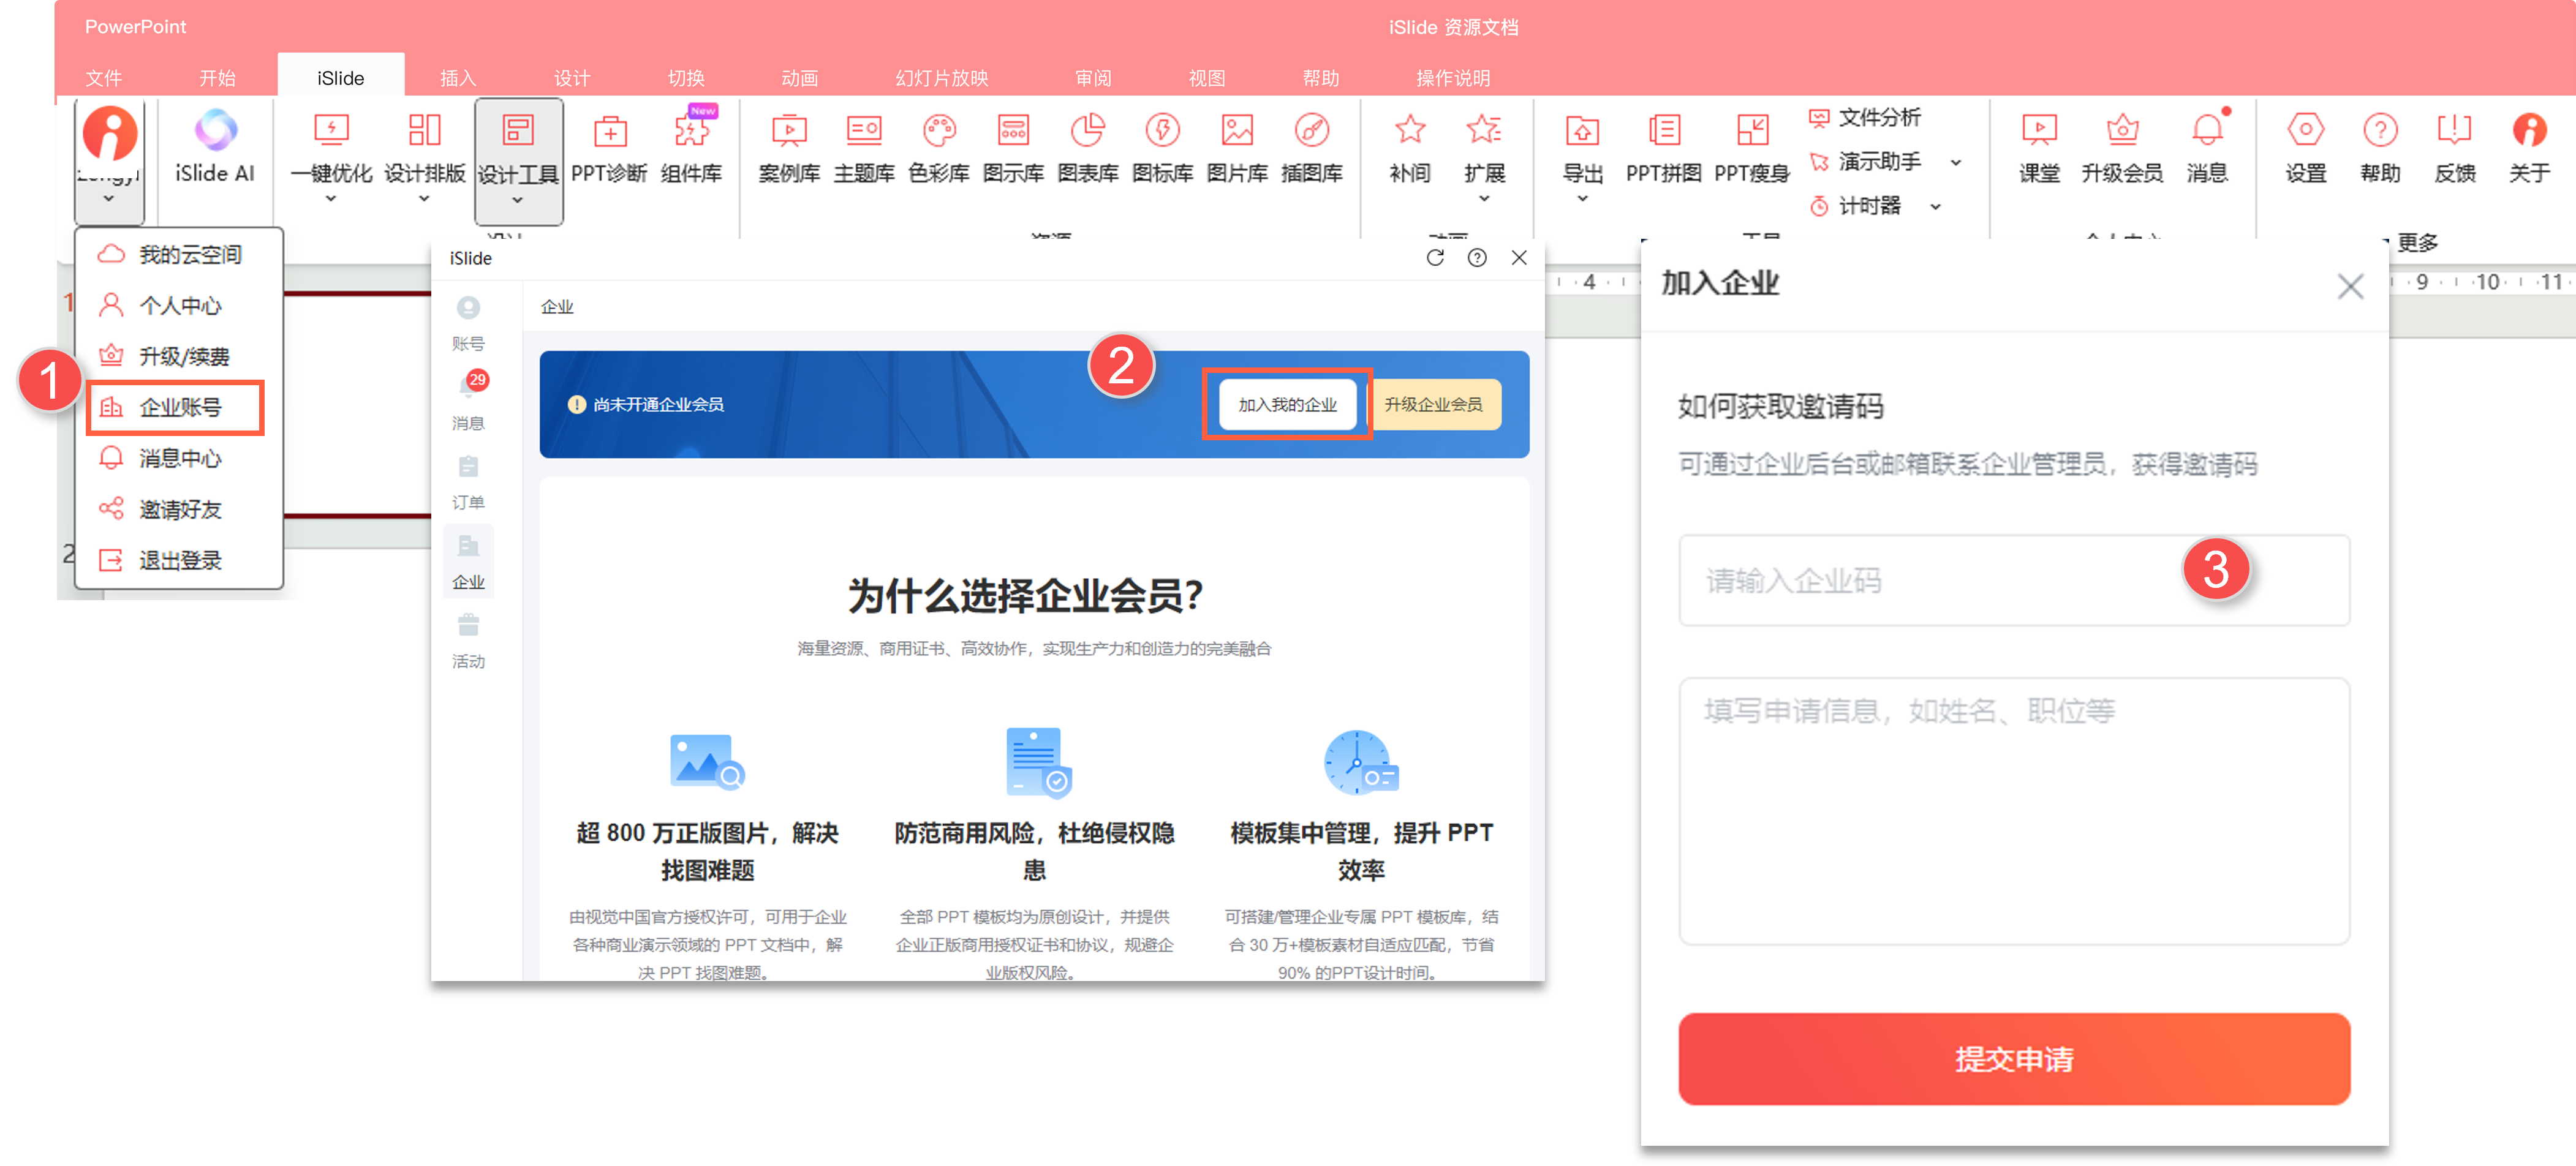
Task: Expand the 计时器 dropdown arrow
Action: pos(1935,207)
